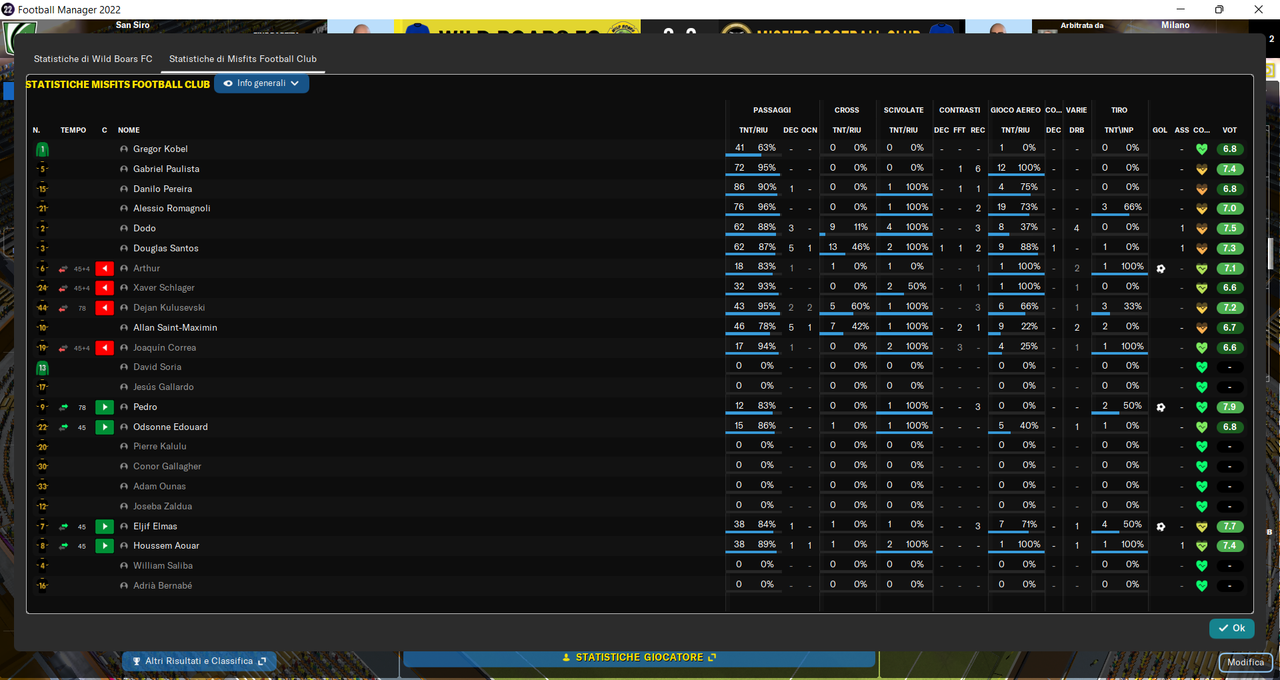Screen dimensions: 1280x680
Task: Click the red substituted-off arrow for Joaquín Correa
Action: click(x=104, y=348)
